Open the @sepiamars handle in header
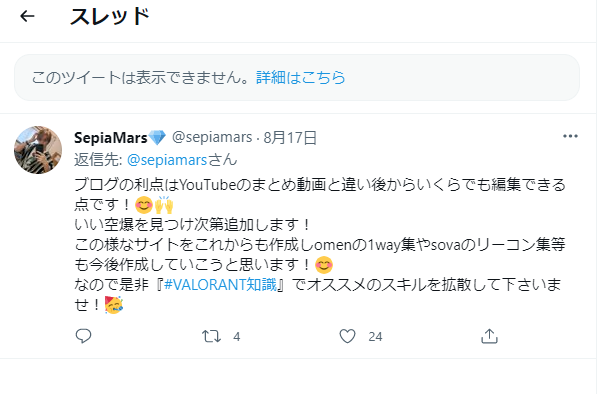This screenshot has width=613, height=394. (x=212, y=137)
